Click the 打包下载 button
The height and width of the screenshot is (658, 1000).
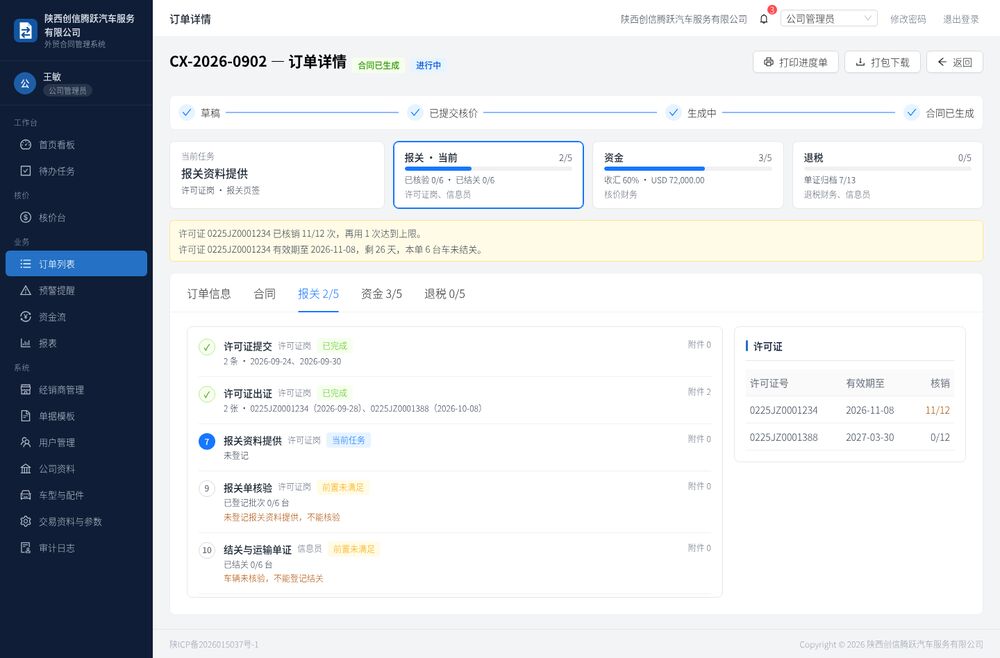tap(882, 62)
